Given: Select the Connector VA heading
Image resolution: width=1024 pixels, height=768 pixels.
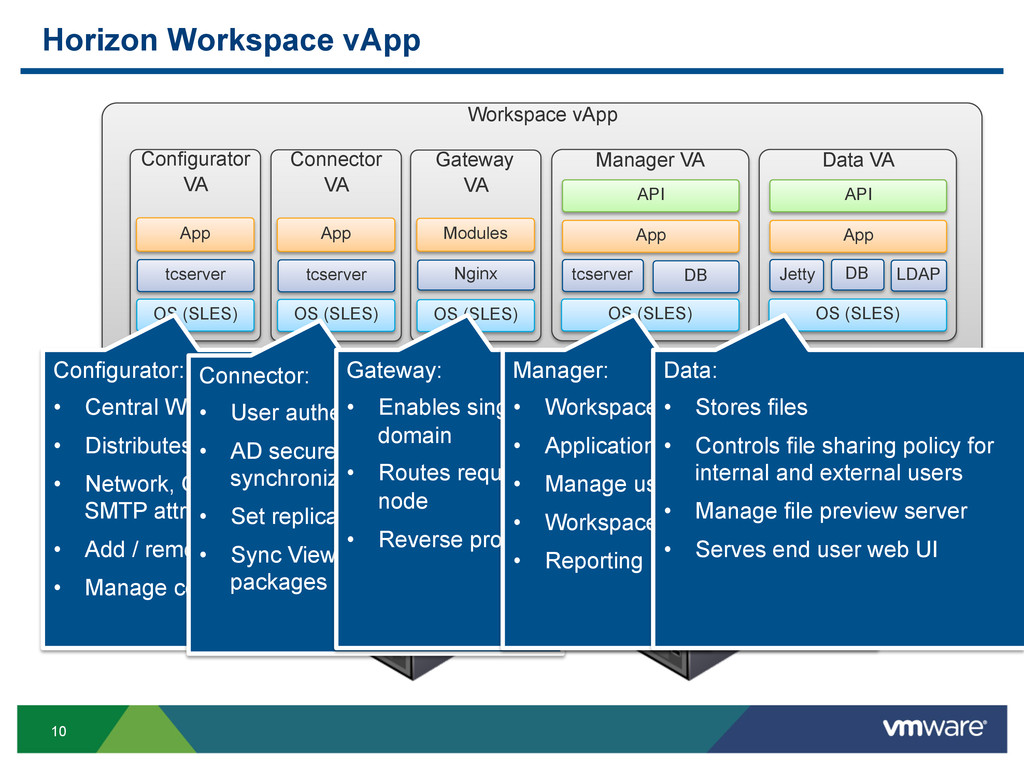Looking at the screenshot, I should (336, 172).
